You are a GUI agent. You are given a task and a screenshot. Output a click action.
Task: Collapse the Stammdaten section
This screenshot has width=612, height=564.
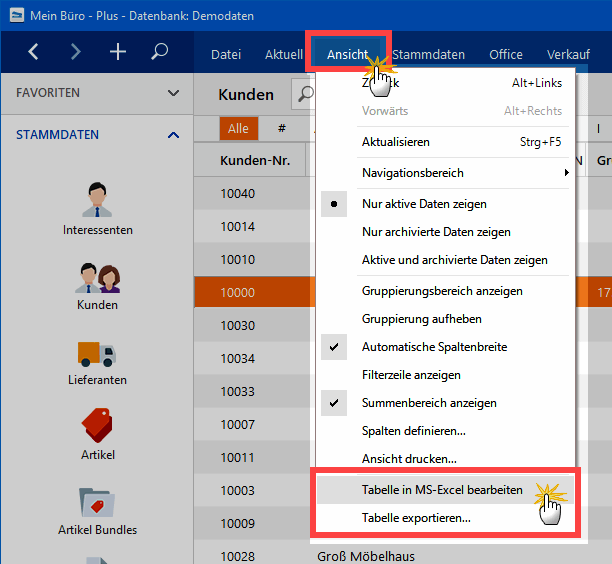[x=173, y=135]
